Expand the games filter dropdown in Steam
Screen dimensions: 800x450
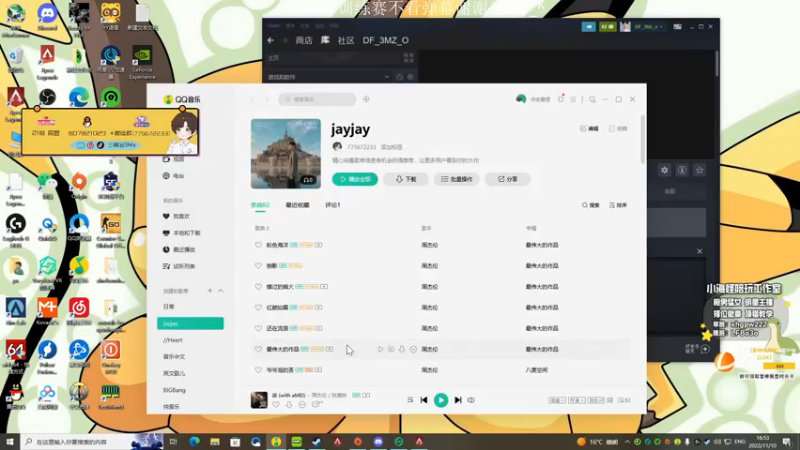(x=387, y=77)
